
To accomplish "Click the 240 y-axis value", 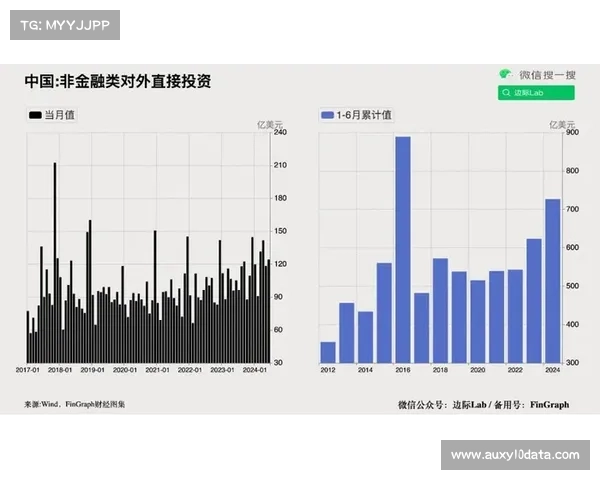I will (280, 132).
